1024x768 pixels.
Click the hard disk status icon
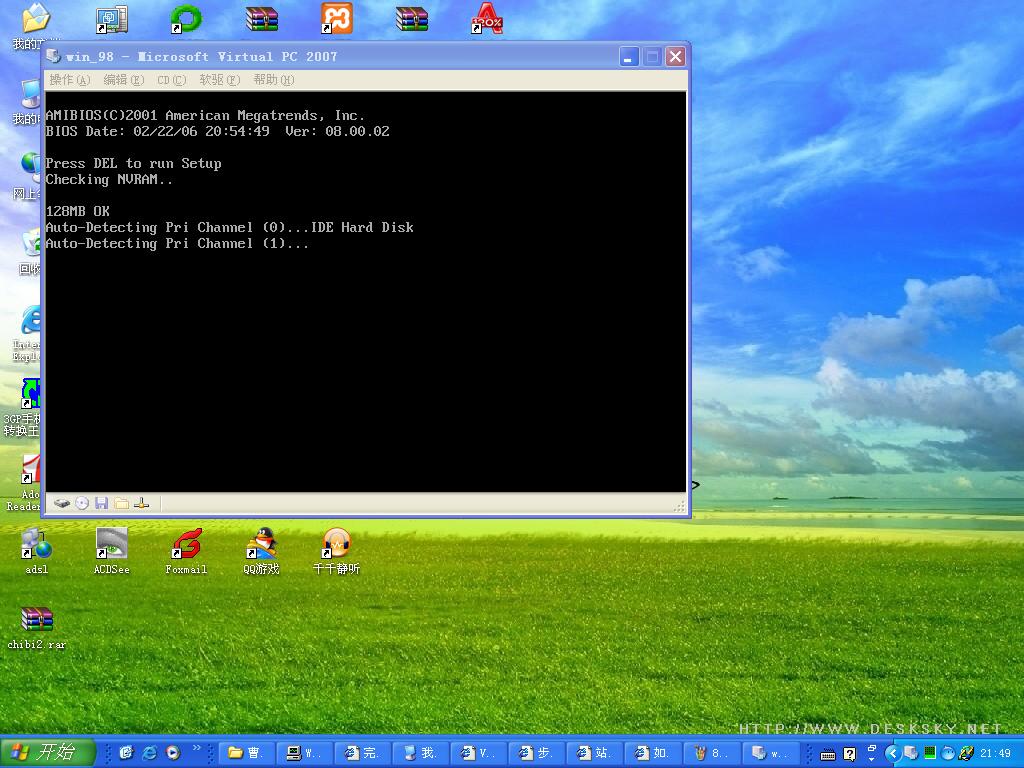62,504
